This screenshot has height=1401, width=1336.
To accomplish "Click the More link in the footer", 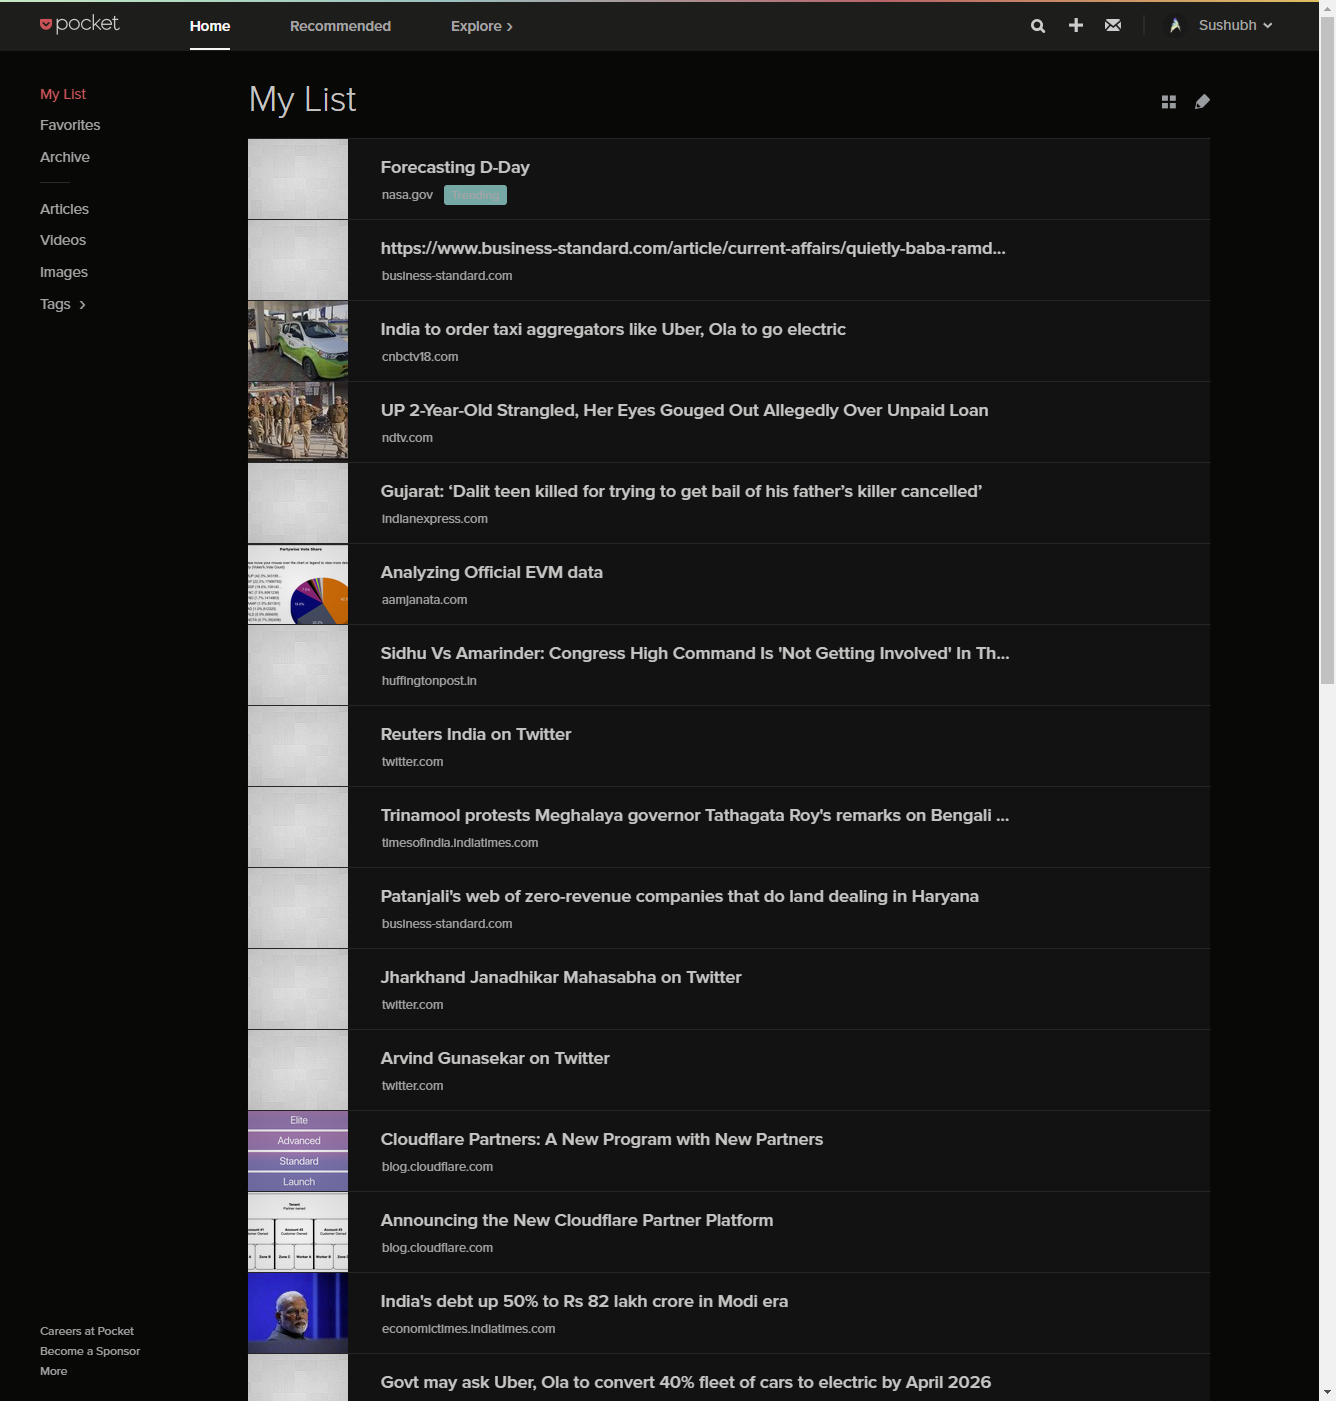I will pyautogui.click(x=54, y=1371).
